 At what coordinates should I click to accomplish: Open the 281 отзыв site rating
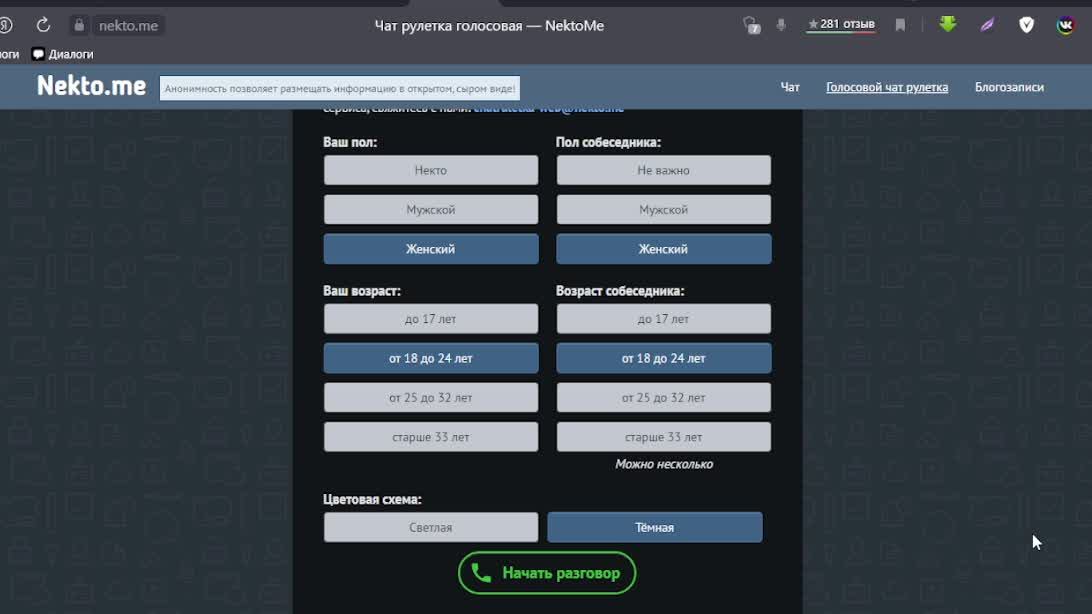(841, 24)
